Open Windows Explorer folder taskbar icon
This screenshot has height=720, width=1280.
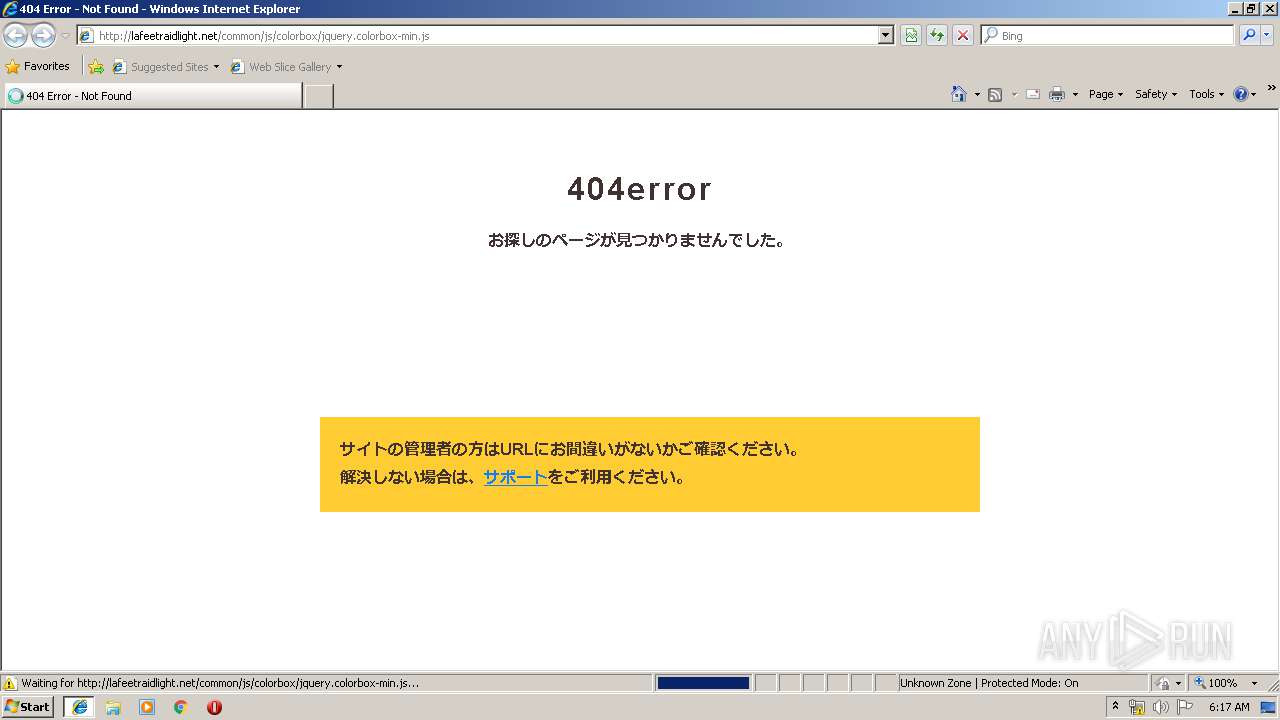[x=113, y=707]
